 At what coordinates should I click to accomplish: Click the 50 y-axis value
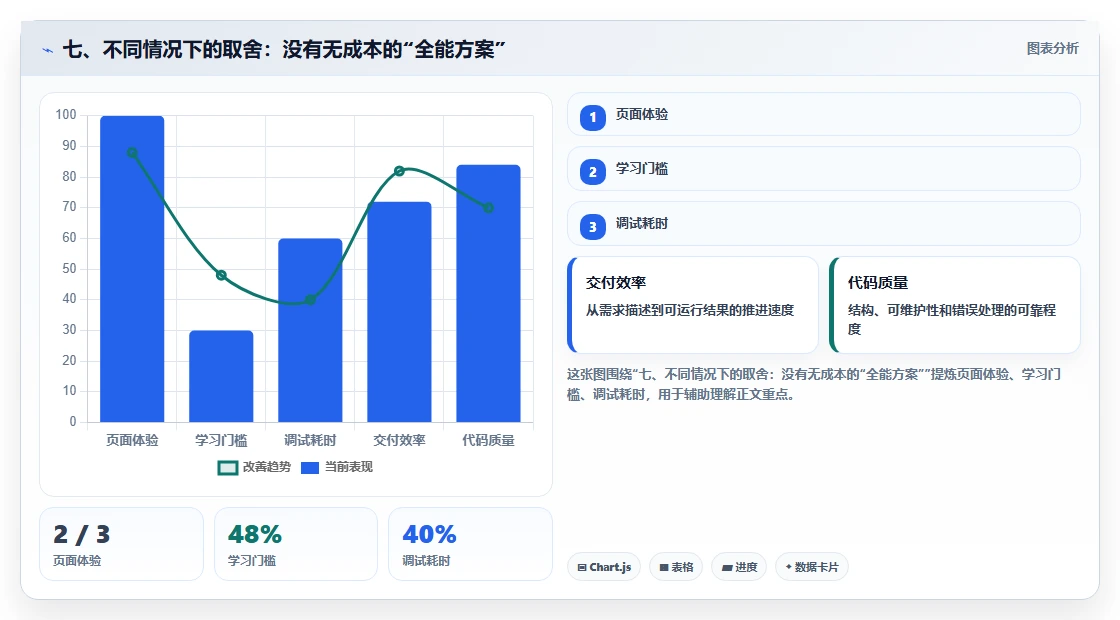coord(69,269)
